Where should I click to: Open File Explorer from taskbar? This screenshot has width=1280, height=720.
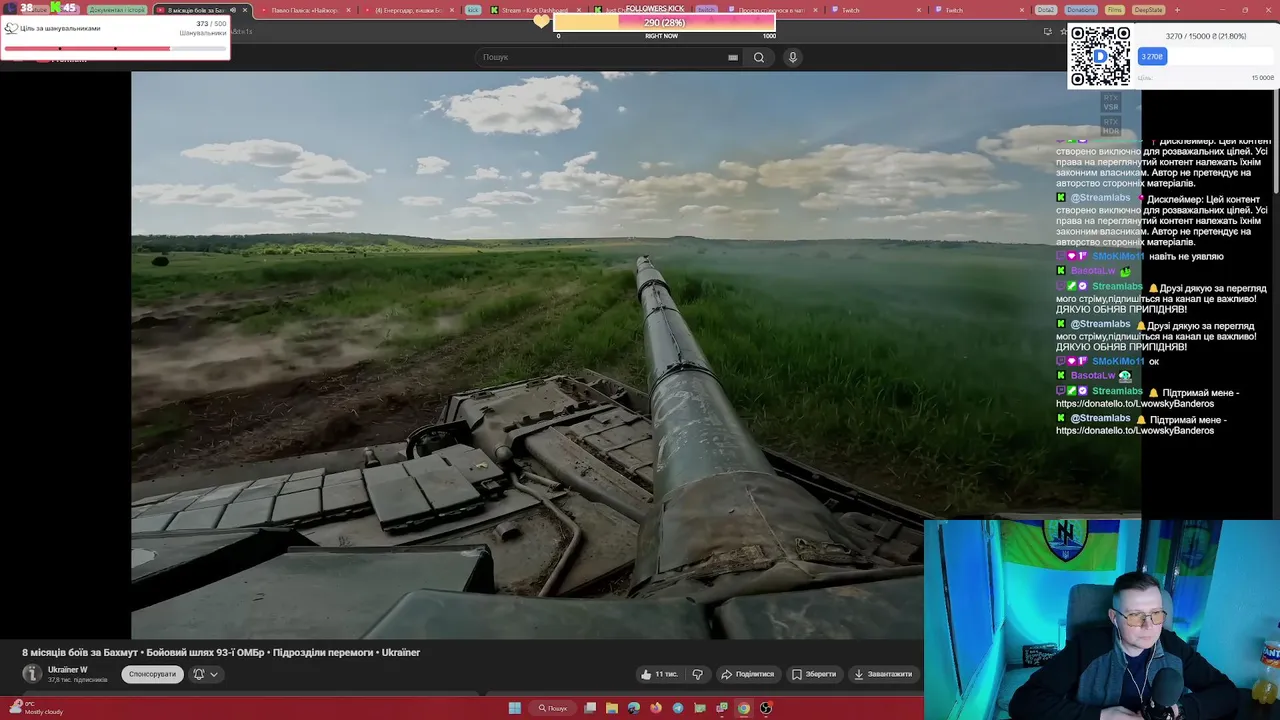click(612, 708)
